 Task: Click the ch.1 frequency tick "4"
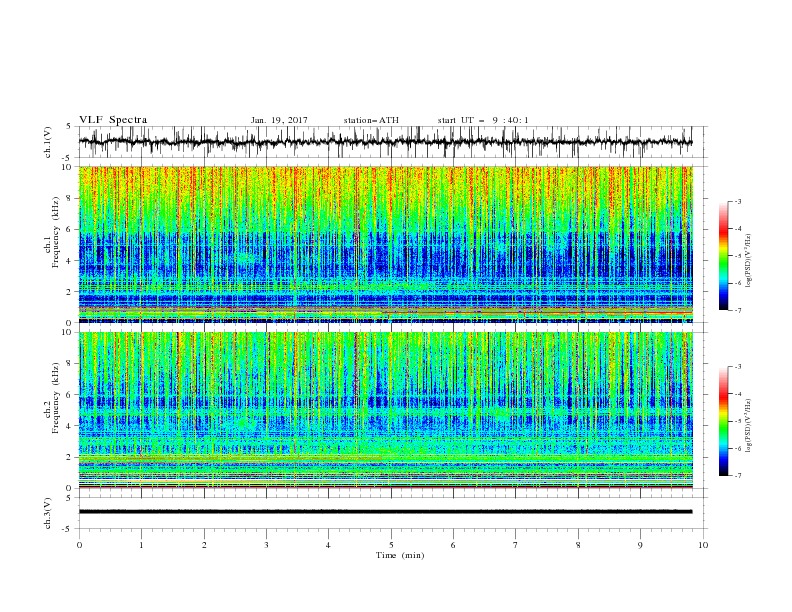pos(70,261)
